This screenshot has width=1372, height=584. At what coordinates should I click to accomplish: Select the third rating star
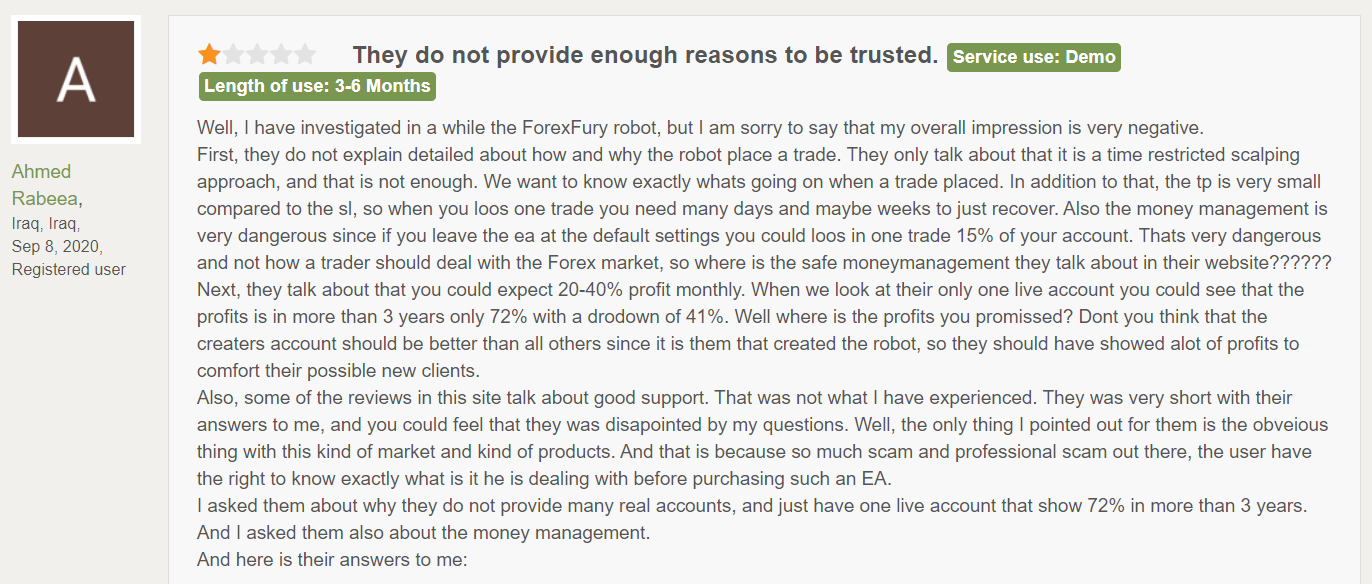click(257, 55)
